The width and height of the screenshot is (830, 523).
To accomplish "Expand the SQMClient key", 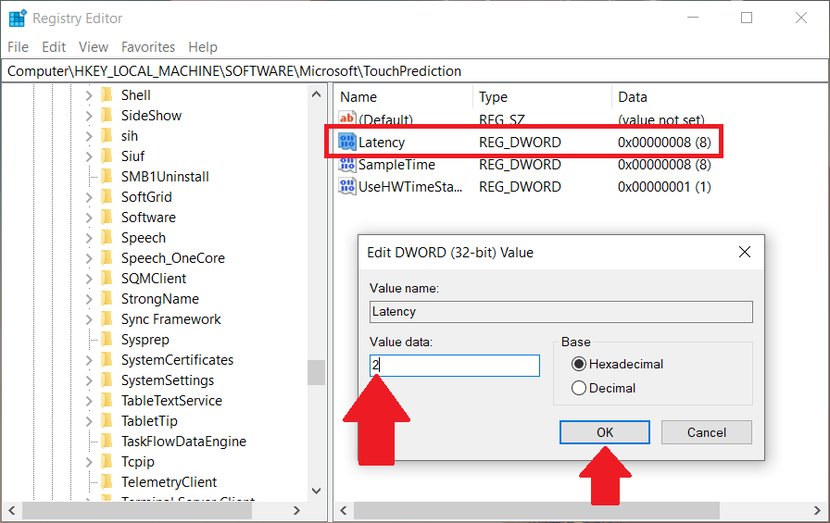I will tap(89, 278).
